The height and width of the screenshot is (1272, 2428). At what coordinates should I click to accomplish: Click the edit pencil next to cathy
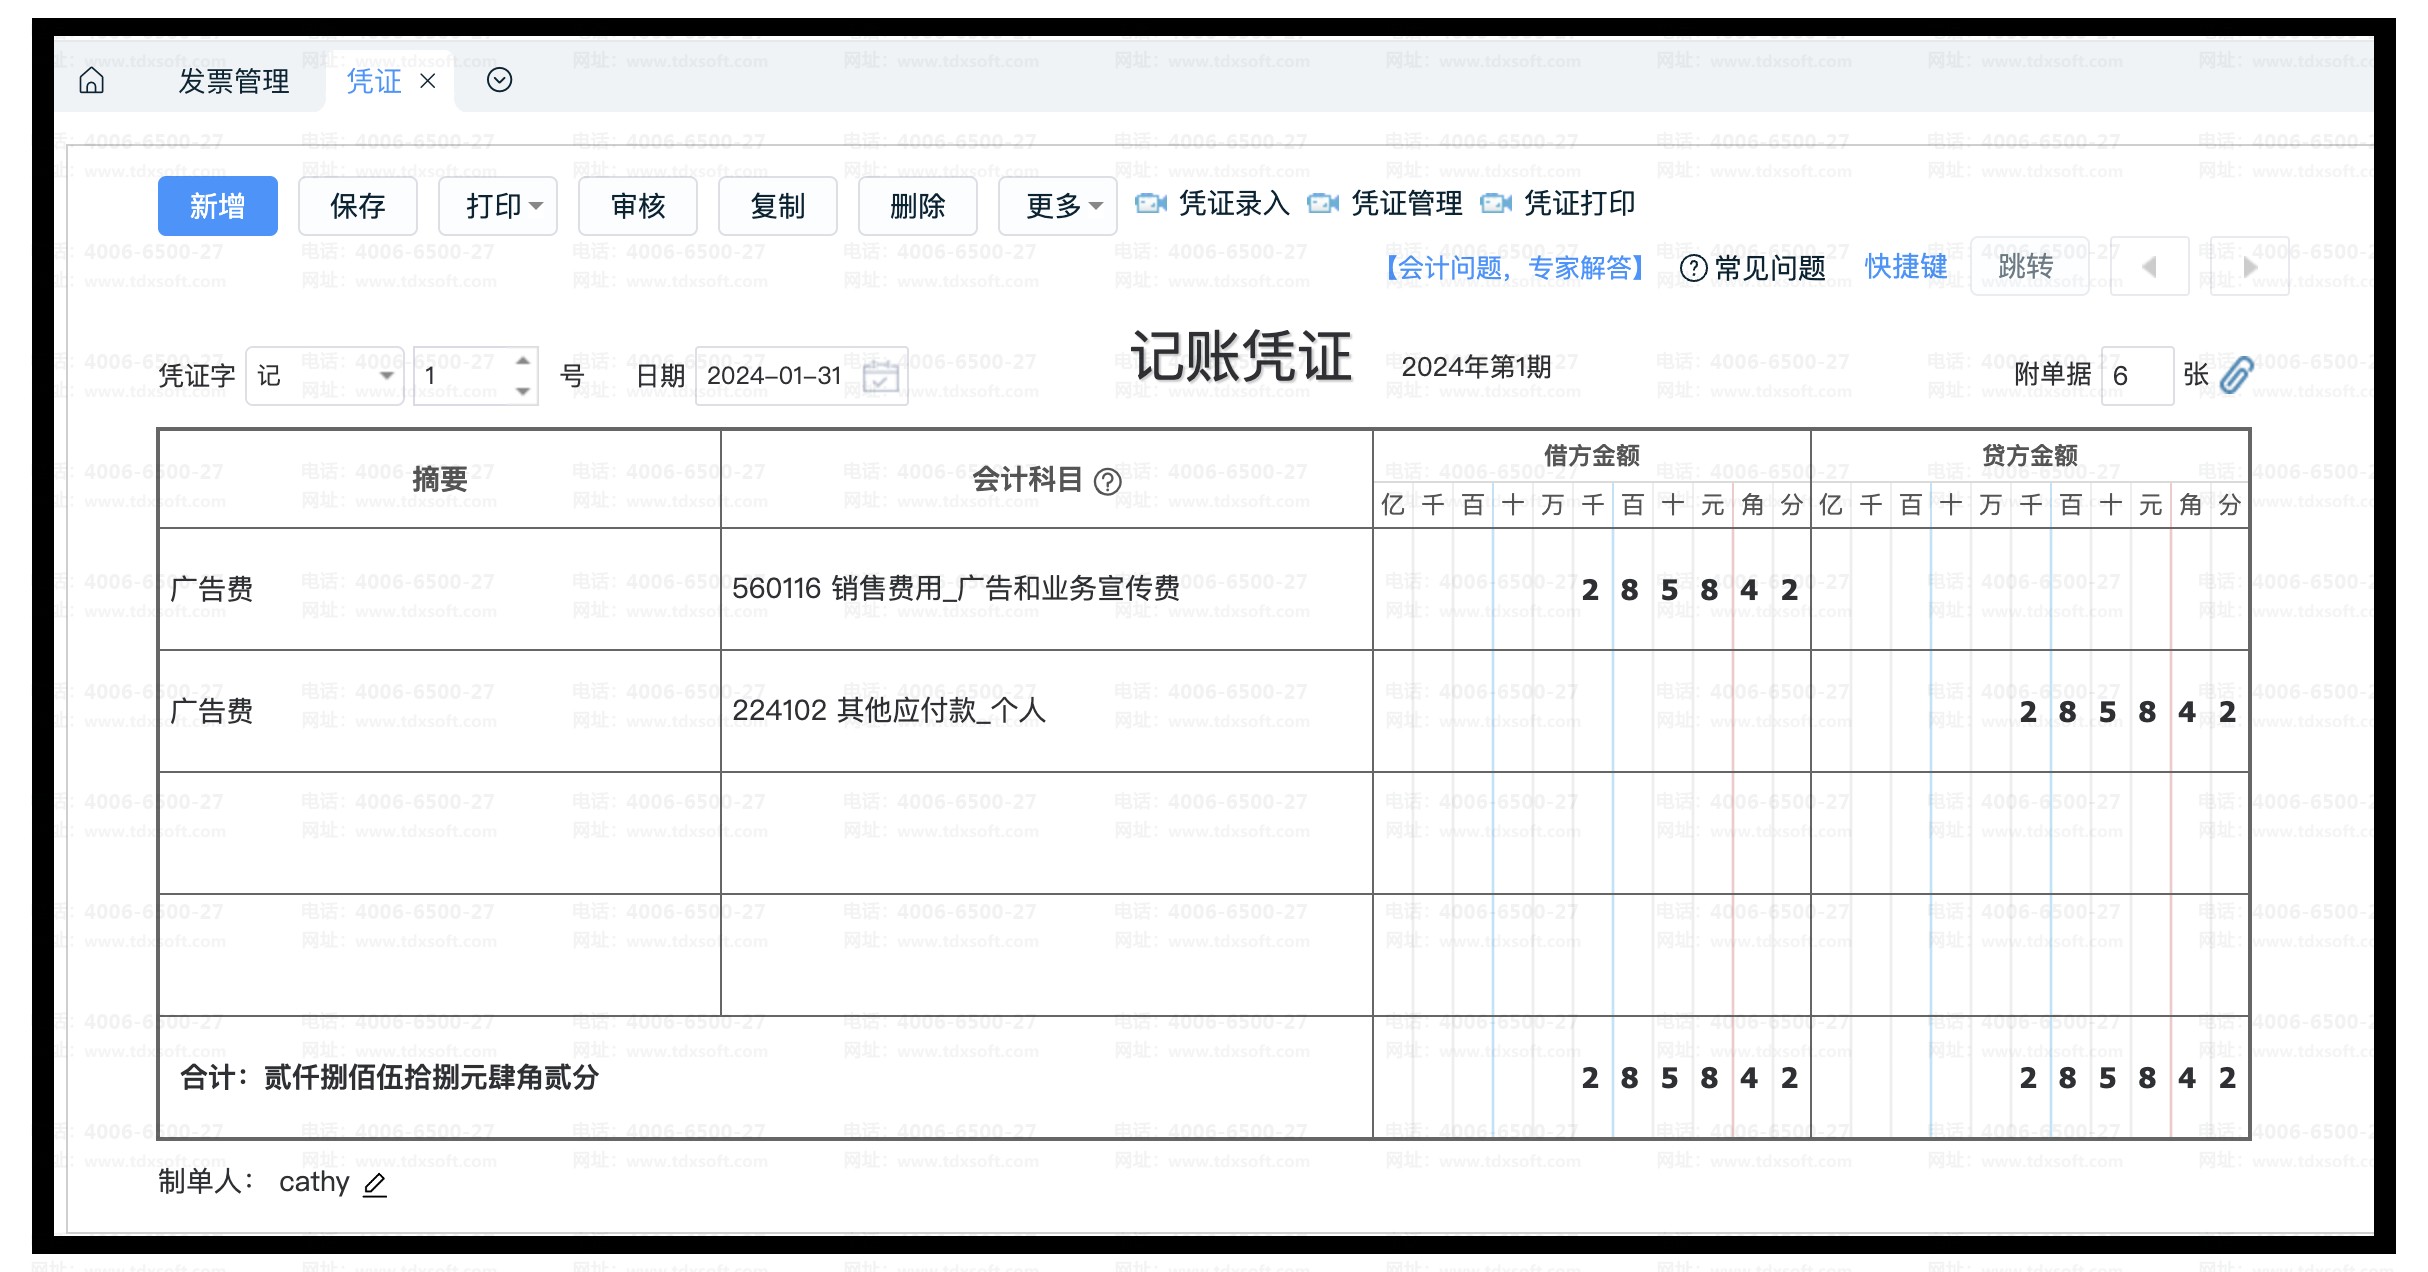[375, 1184]
